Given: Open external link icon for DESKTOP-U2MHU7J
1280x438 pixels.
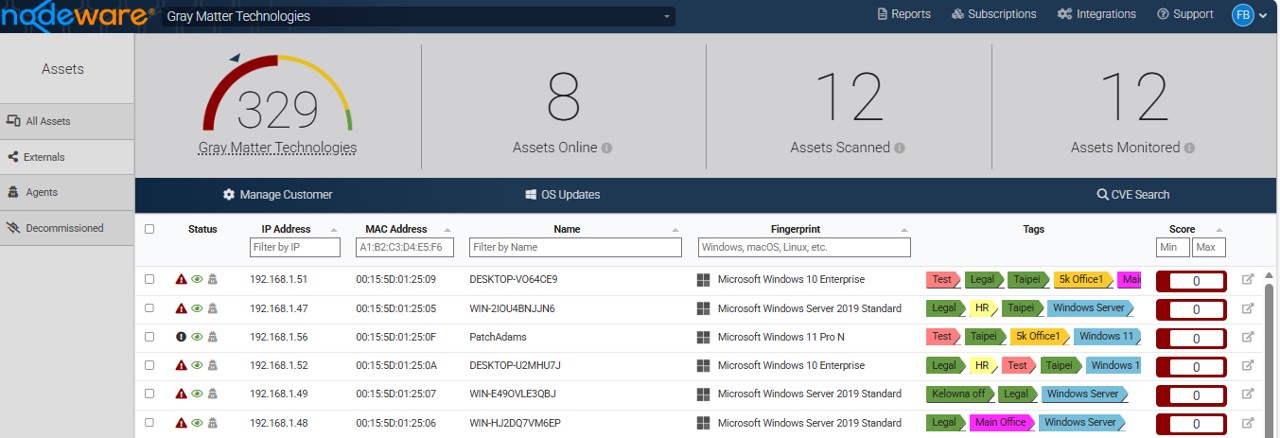Looking at the screenshot, I should coord(1248,366).
